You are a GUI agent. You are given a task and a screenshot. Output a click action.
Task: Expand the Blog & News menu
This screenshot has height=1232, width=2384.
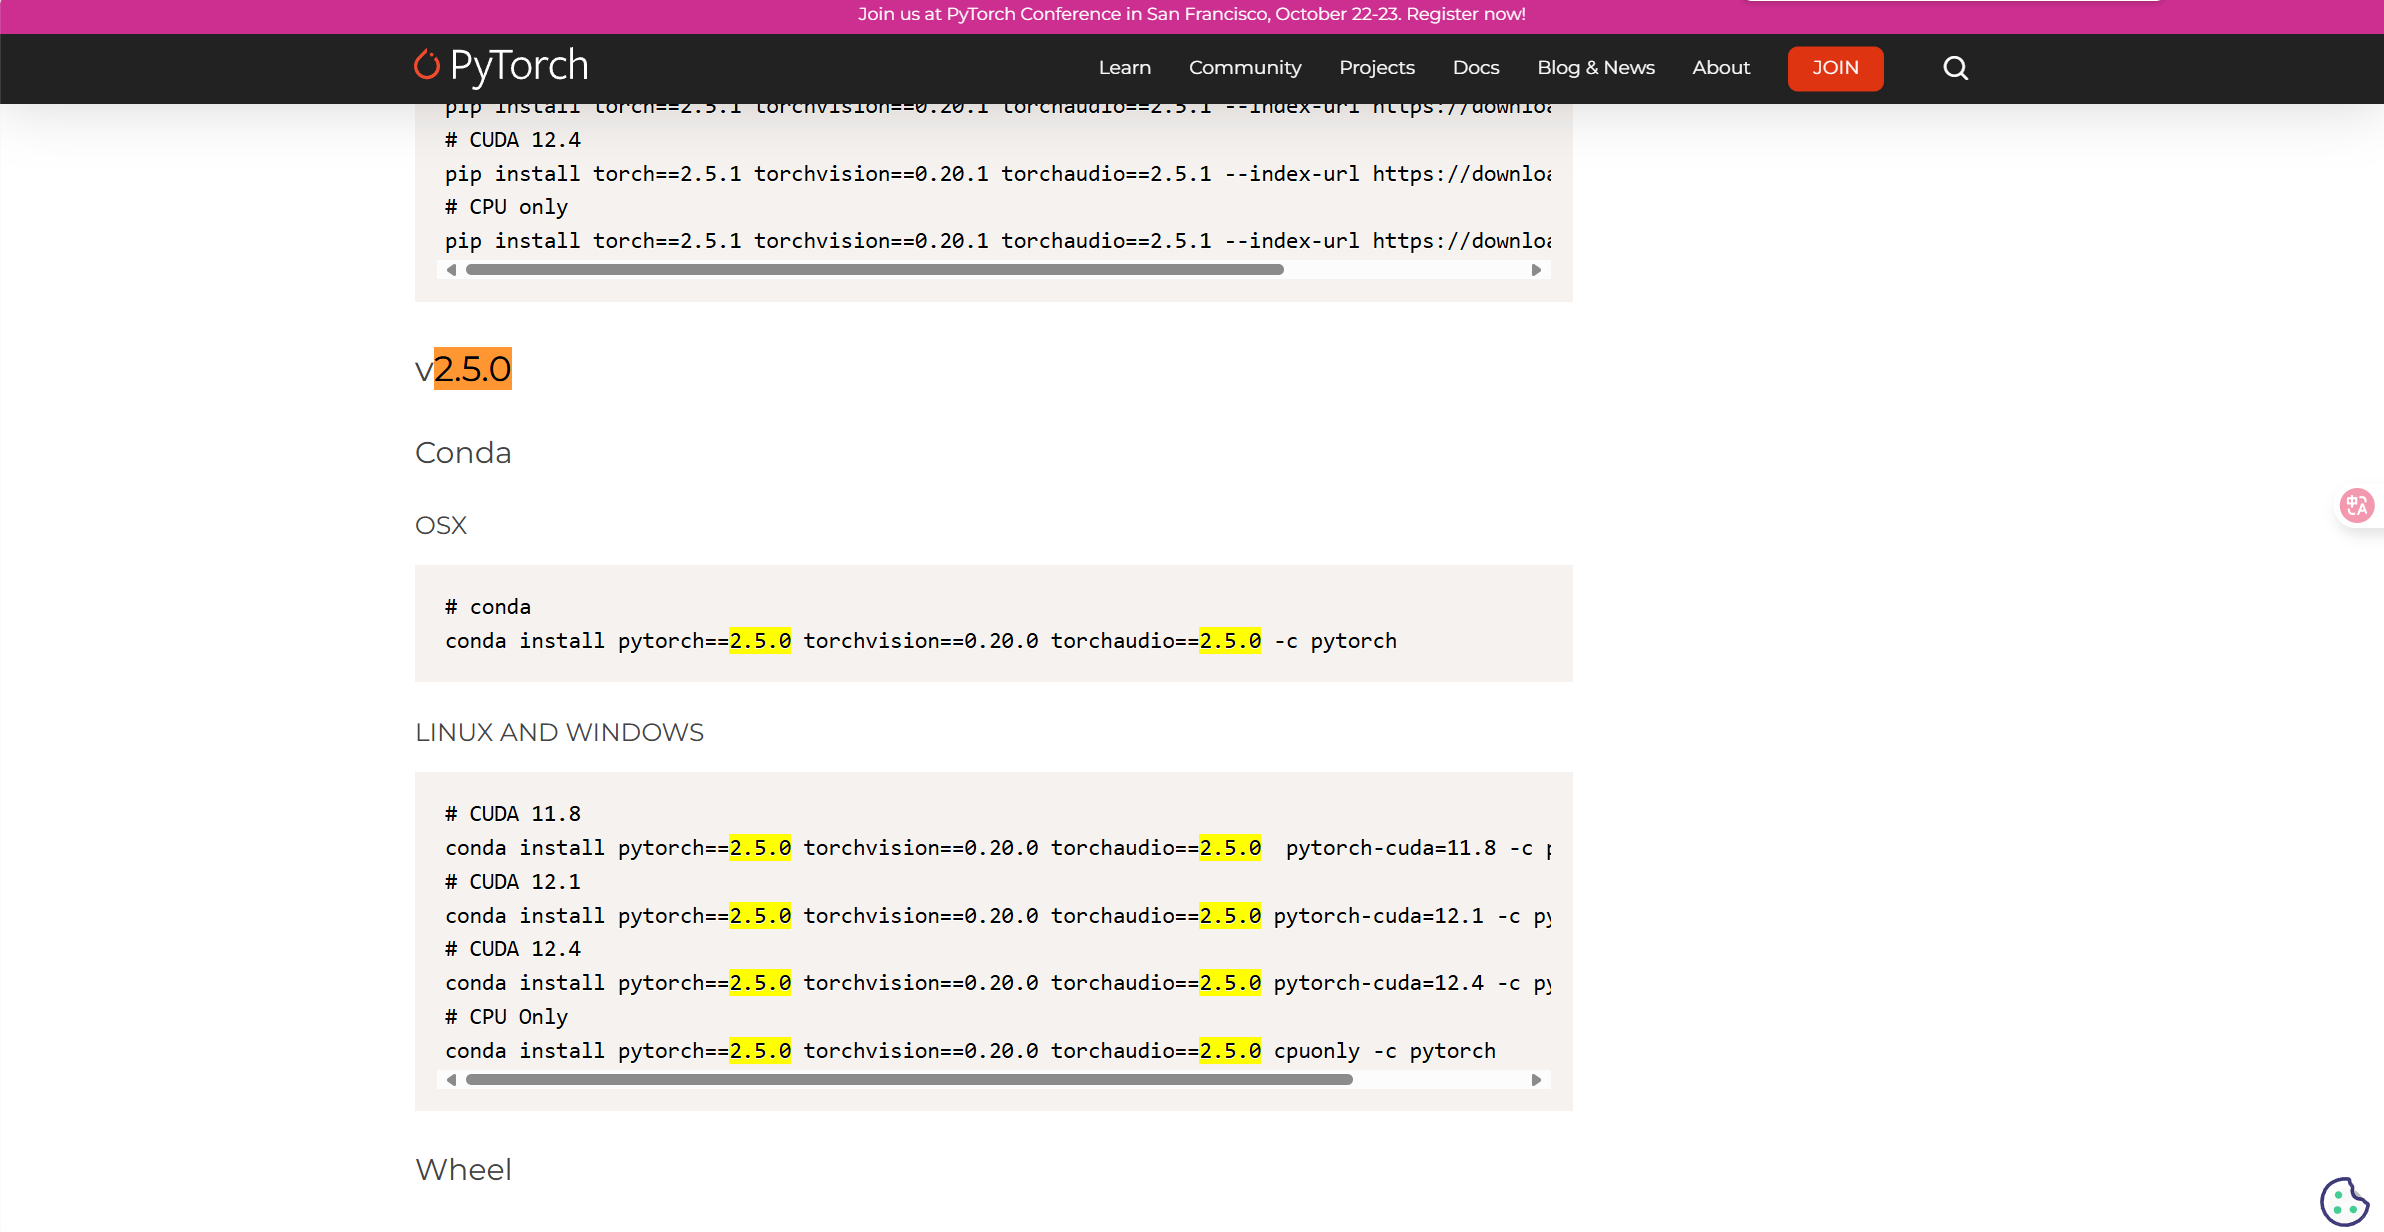coord(1595,68)
